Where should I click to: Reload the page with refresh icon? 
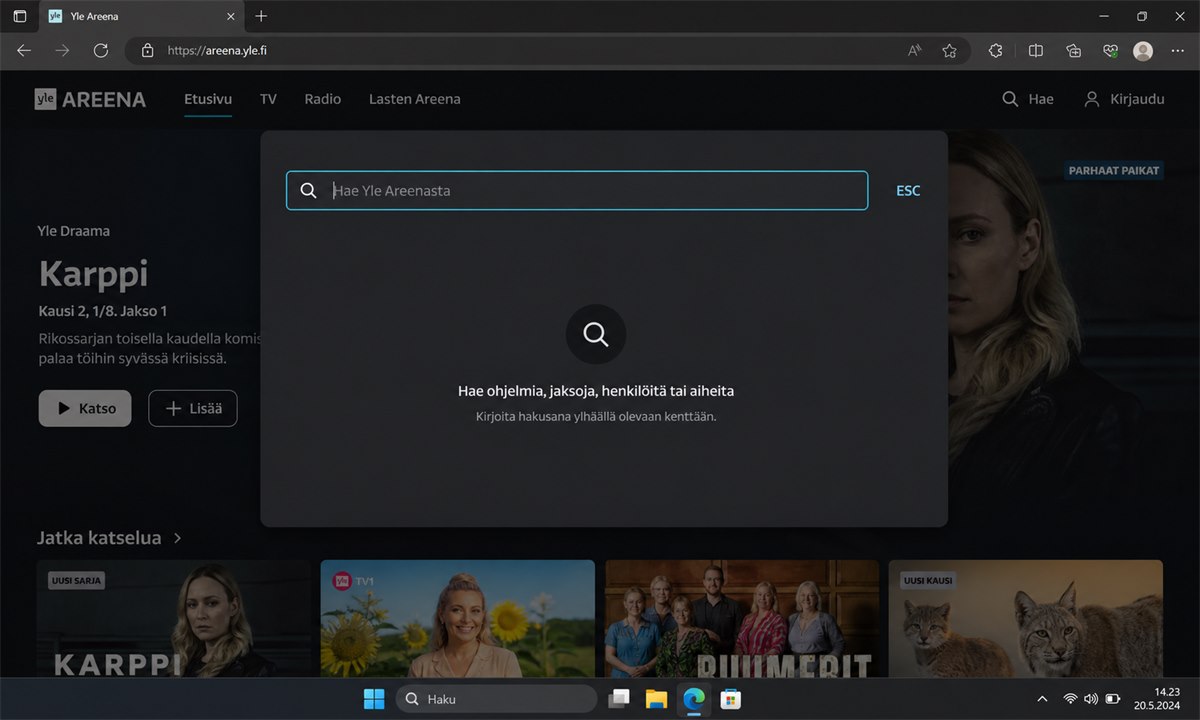click(100, 51)
